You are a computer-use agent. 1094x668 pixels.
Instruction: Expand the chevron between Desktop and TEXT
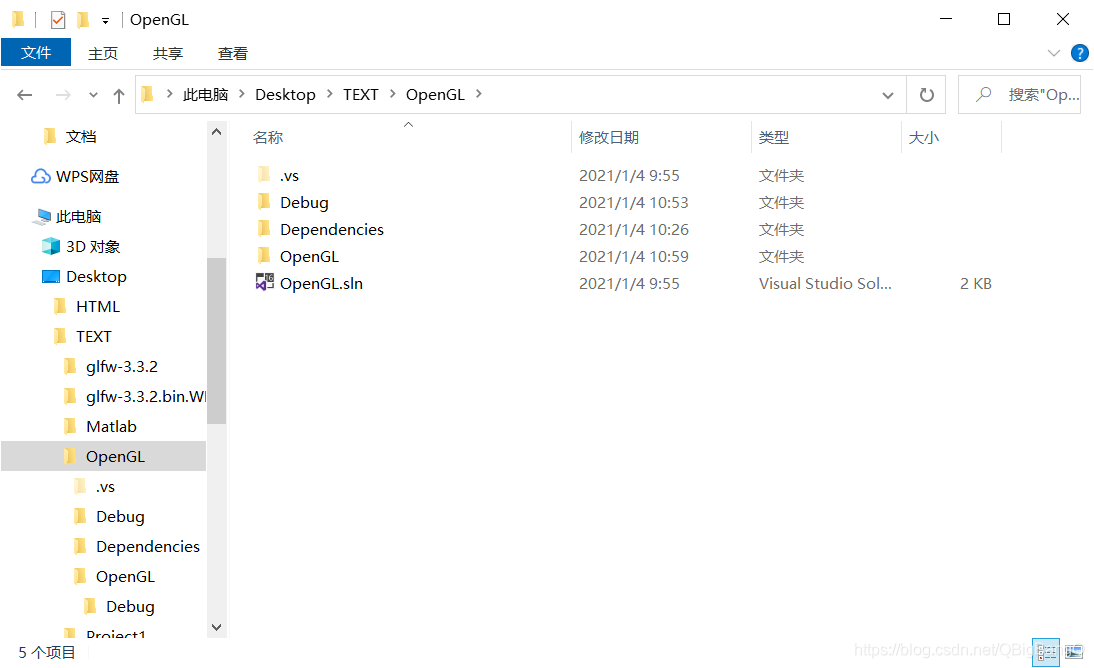329,94
